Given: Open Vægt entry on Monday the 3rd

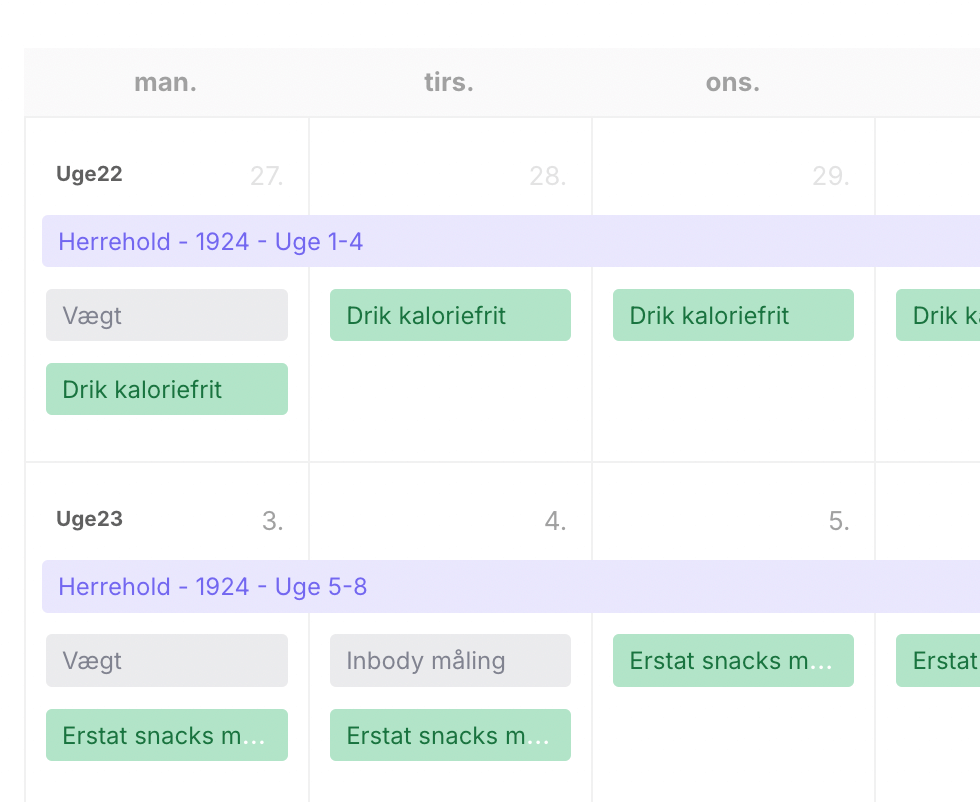Looking at the screenshot, I should coord(167,661).
